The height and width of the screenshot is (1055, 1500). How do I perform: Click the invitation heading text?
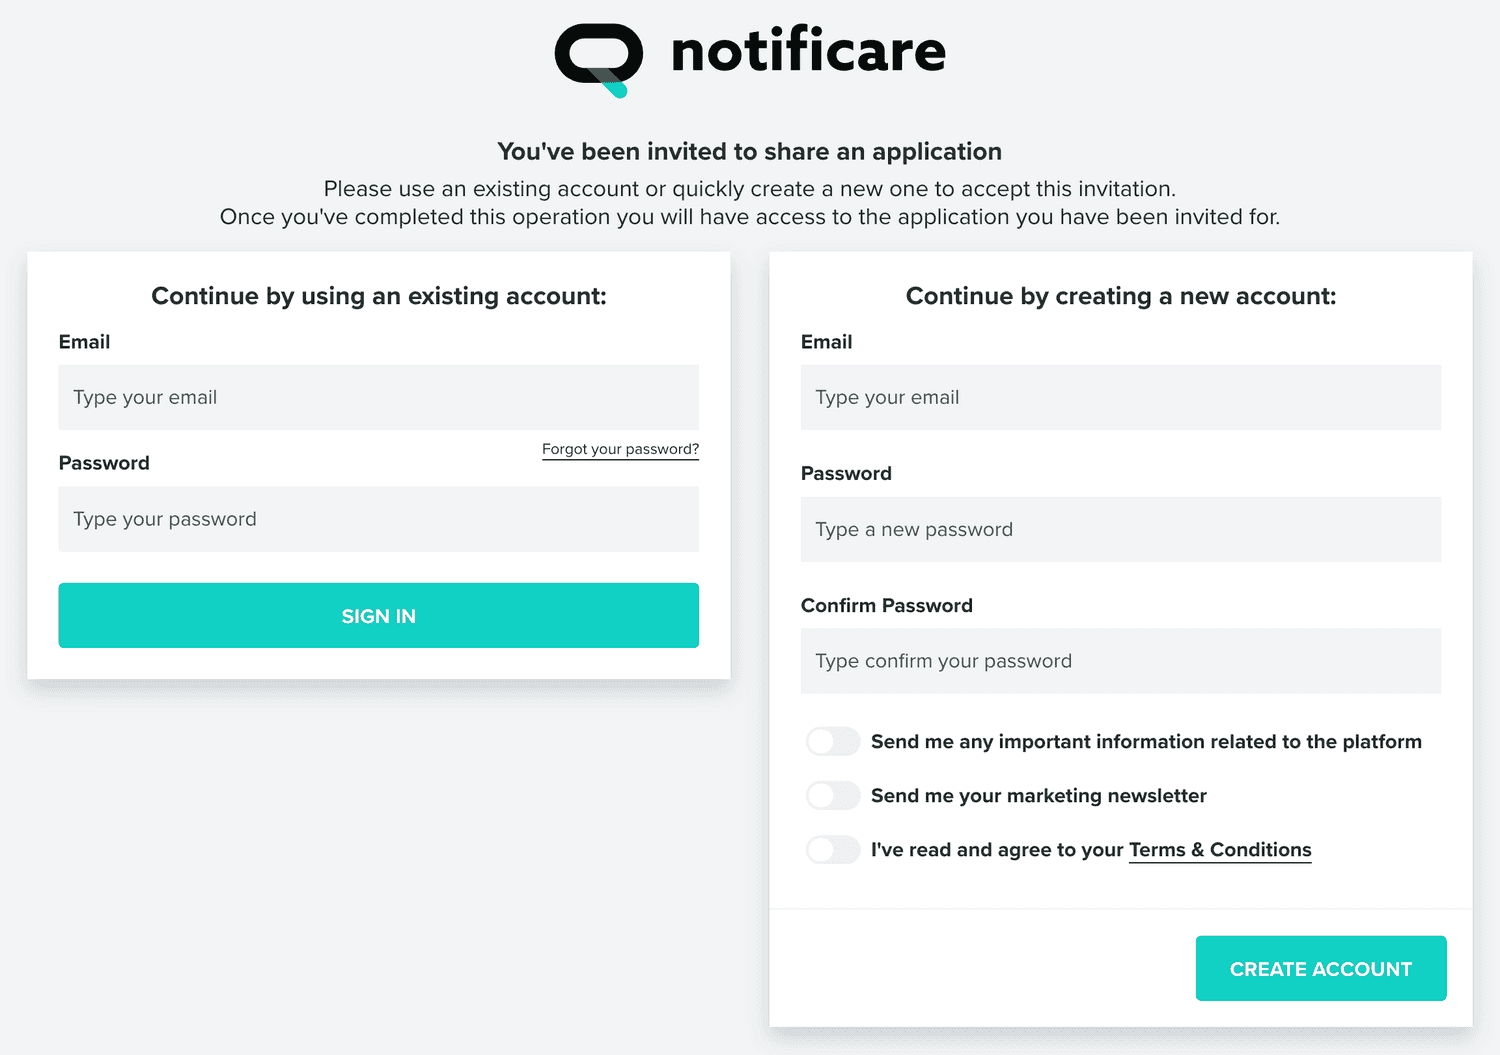[750, 151]
